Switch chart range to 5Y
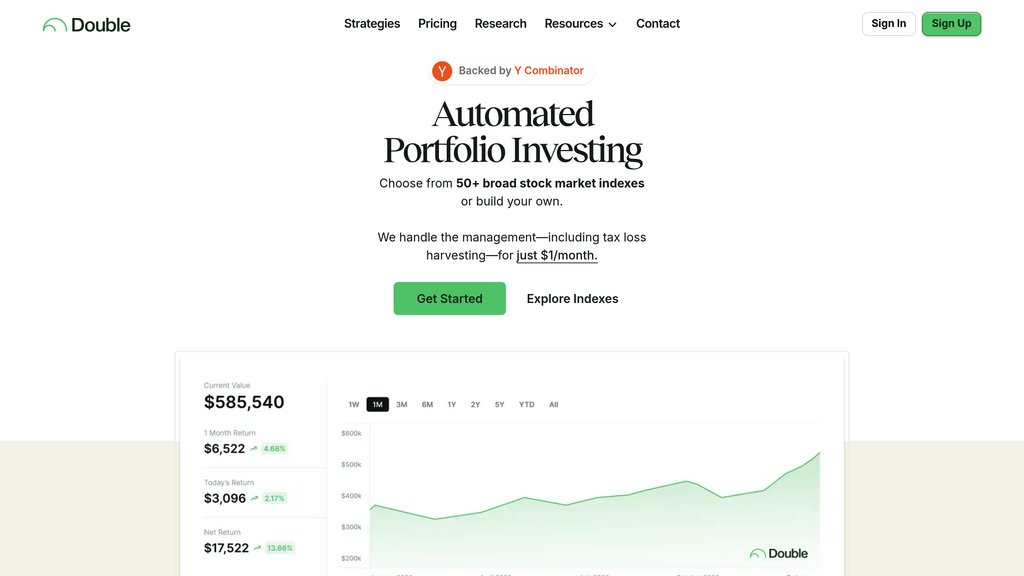 (x=499, y=405)
